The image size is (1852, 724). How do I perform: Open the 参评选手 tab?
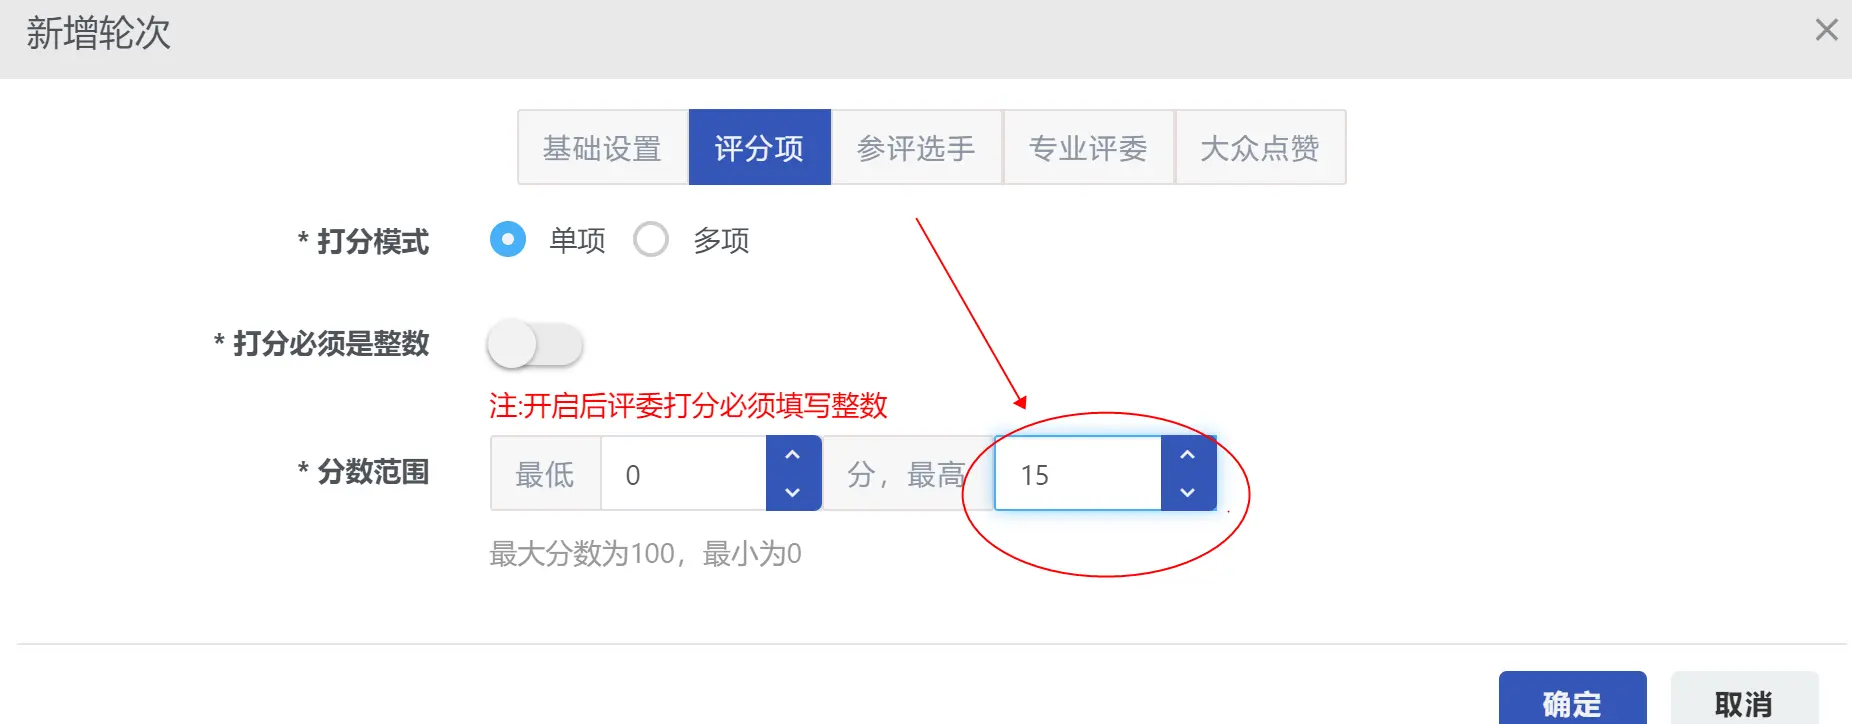916,148
